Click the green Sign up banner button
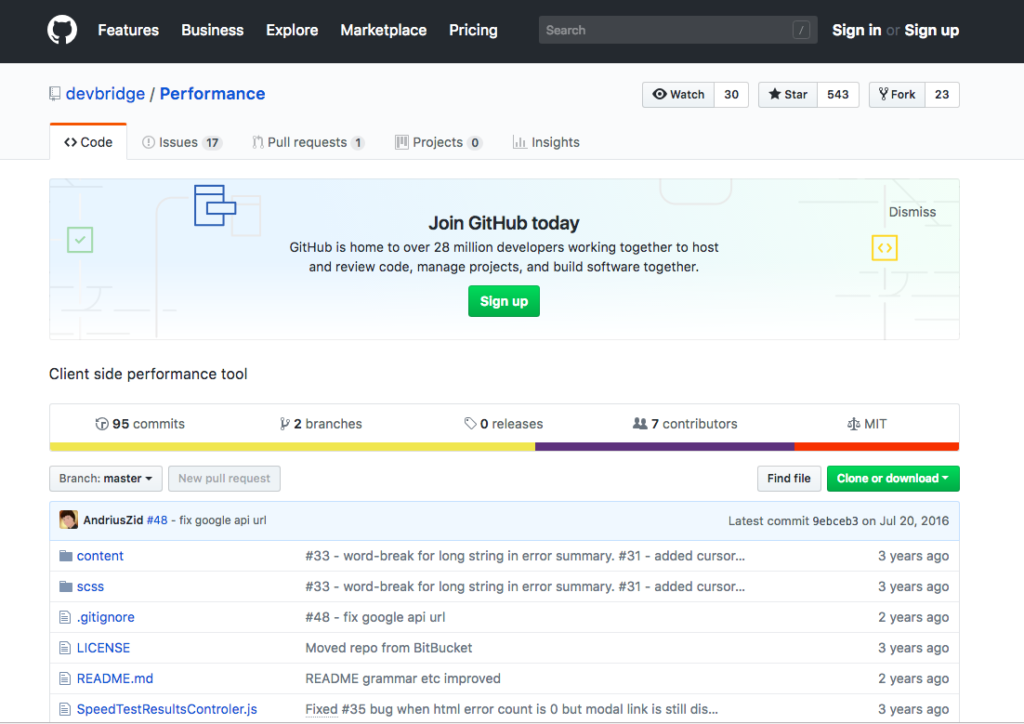The image size is (1024, 724). [504, 301]
